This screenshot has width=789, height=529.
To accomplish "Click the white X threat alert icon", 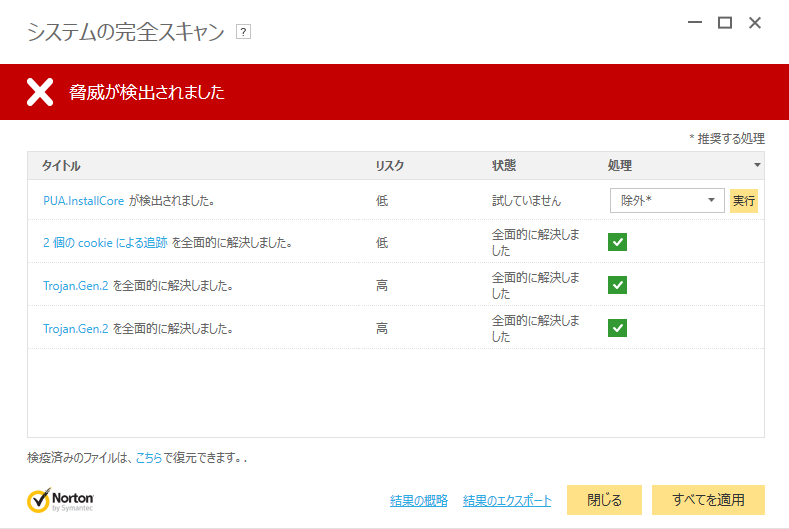I will 40,92.
